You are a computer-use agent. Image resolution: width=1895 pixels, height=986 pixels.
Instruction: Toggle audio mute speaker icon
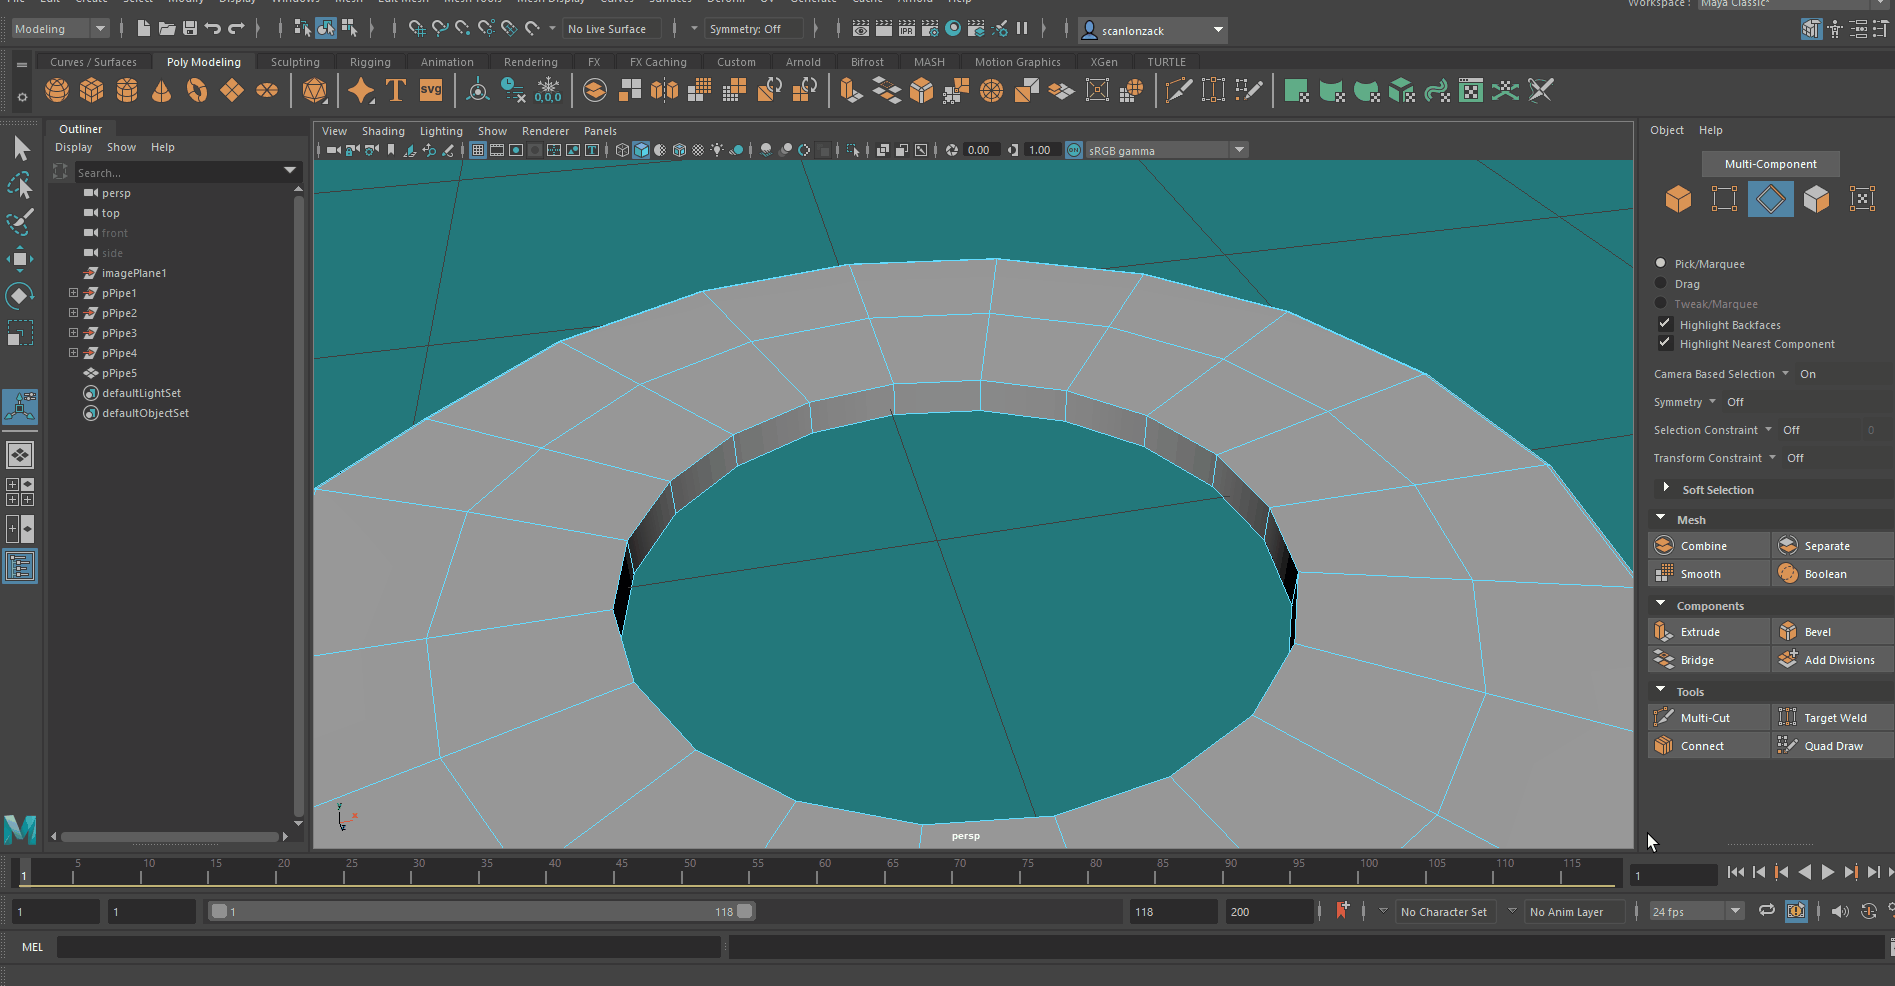click(1840, 911)
